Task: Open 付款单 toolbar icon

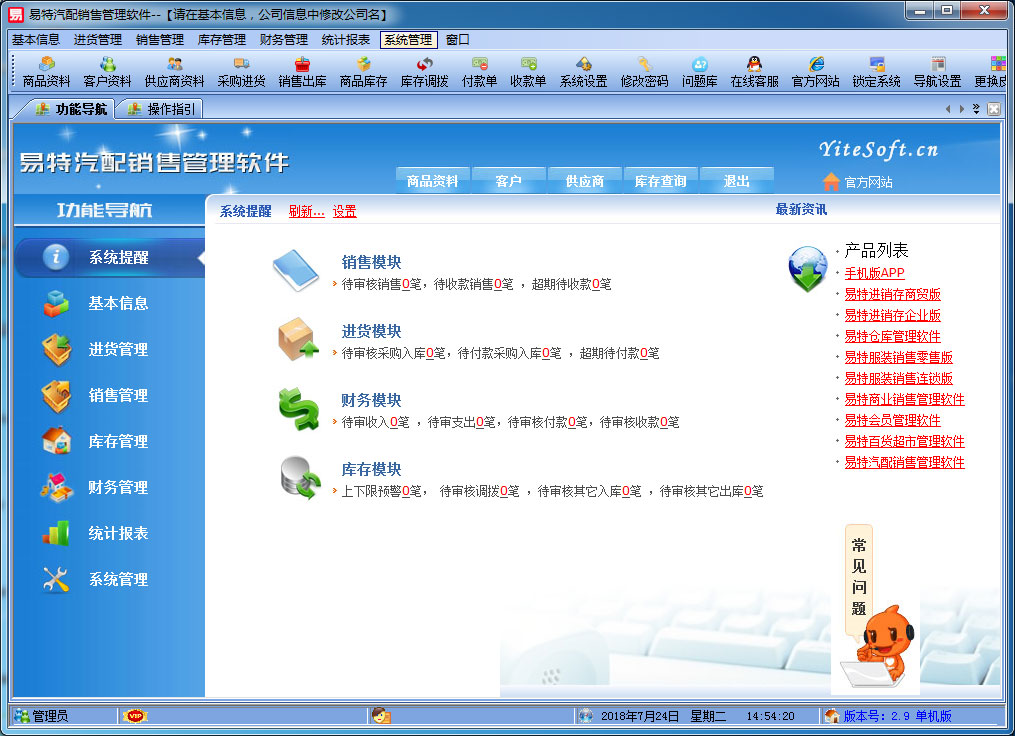Action: point(480,72)
